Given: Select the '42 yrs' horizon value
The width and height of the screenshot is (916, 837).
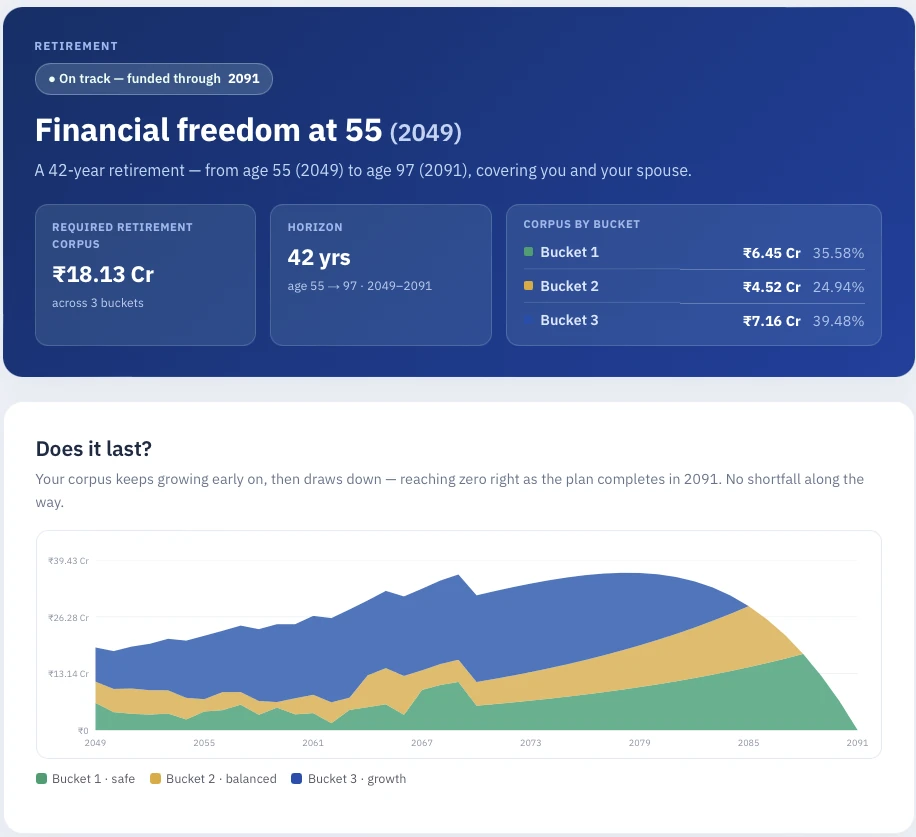Looking at the screenshot, I should pos(319,258).
